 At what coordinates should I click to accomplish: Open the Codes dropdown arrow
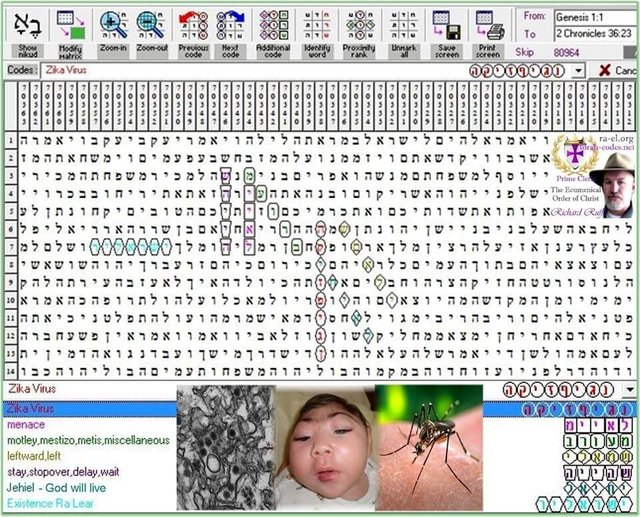(x=578, y=71)
